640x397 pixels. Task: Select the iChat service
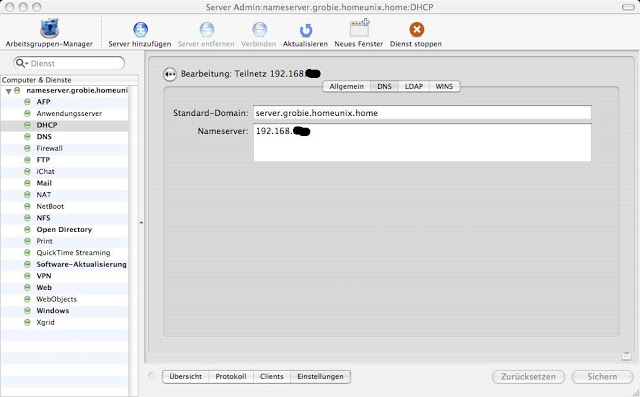tap(45, 172)
